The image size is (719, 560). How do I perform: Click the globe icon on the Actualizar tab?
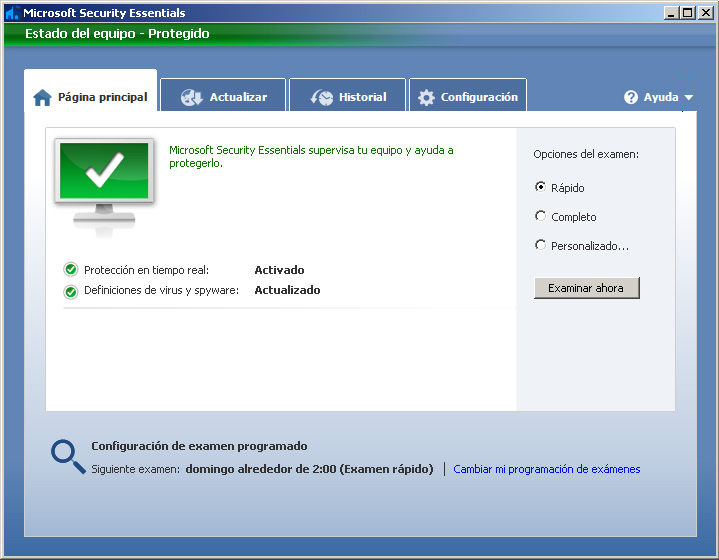coord(192,97)
